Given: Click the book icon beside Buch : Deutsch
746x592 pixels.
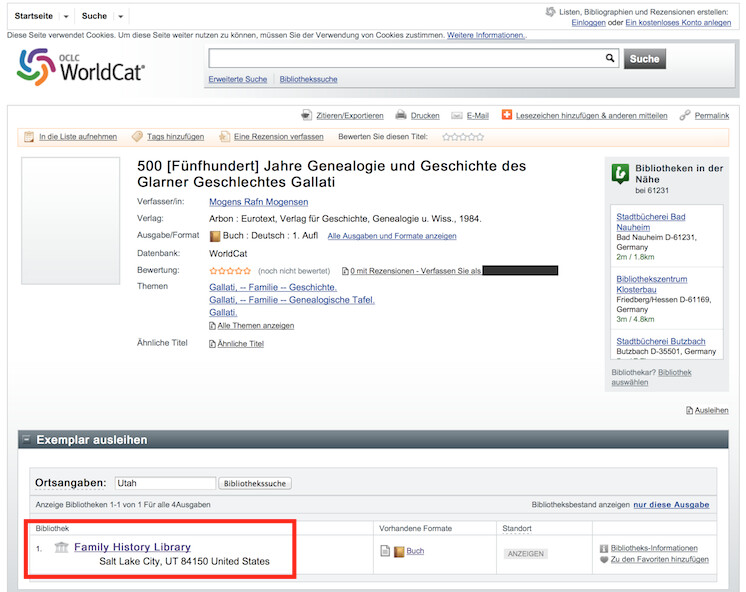Looking at the screenshot, I should pyautogui.click(x=215, y=236).
